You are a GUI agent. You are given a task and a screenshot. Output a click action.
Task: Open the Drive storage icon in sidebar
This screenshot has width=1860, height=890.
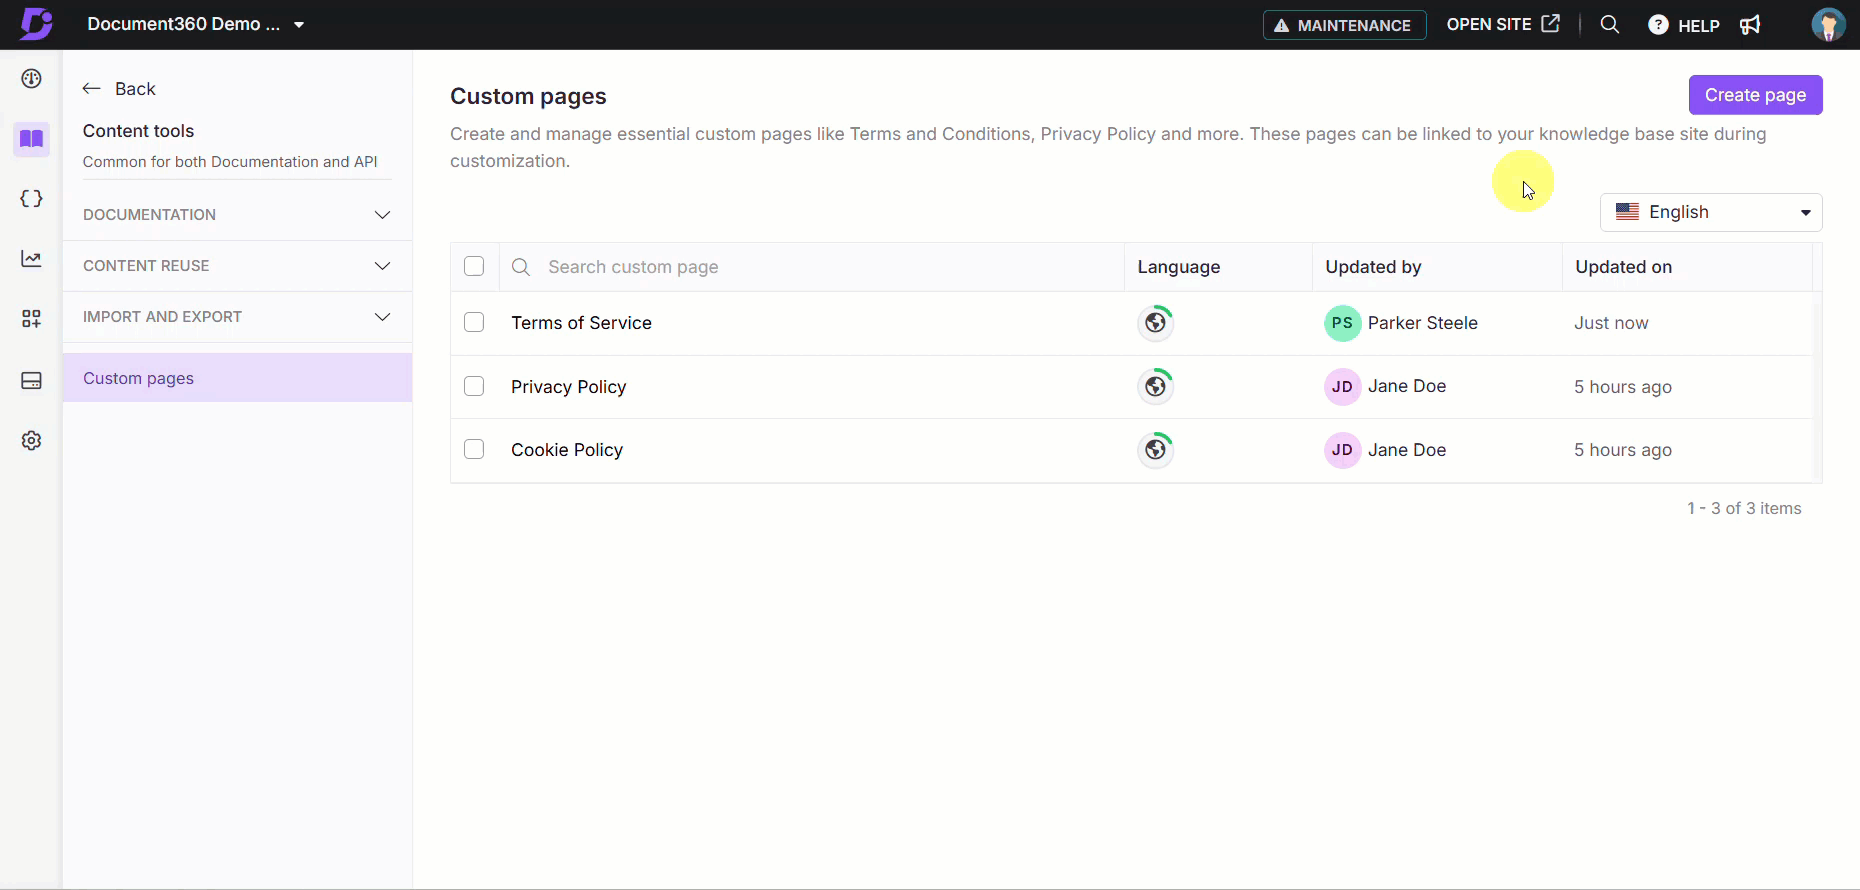(x=32, y=381)
